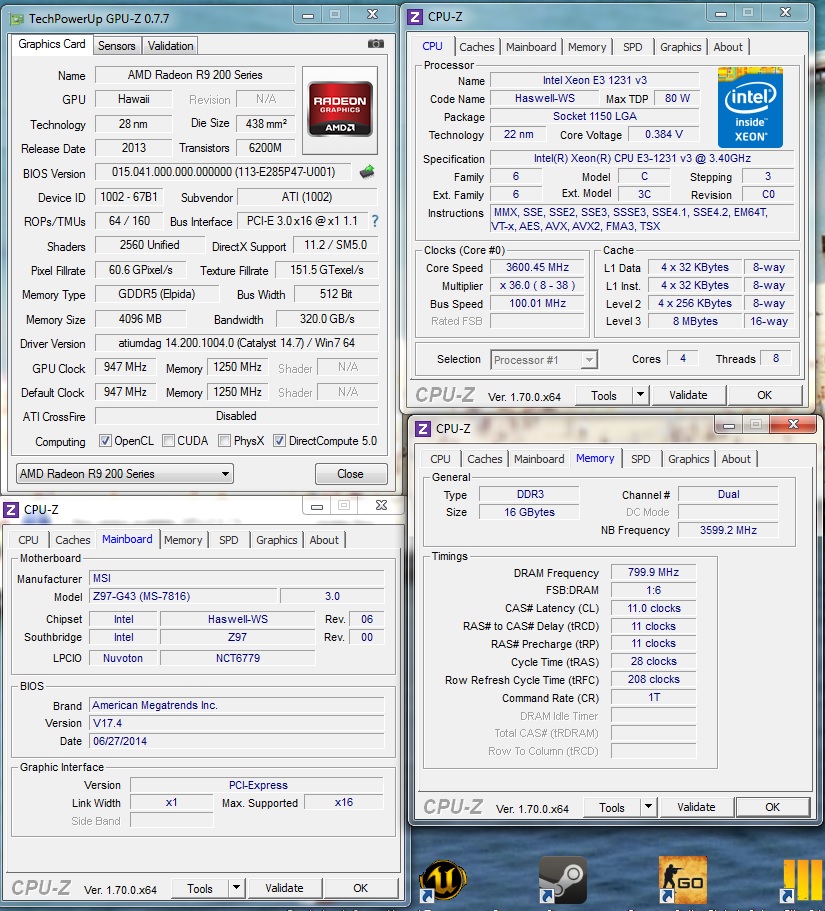Click Tools in the Mainboard CPU-Z window
825x911 pixels.
coord(200,888)
